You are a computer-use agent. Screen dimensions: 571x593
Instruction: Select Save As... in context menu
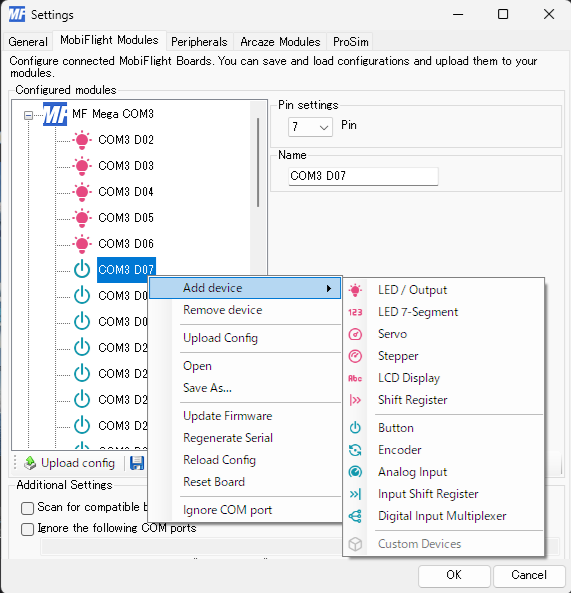click(x=246, y=388)
